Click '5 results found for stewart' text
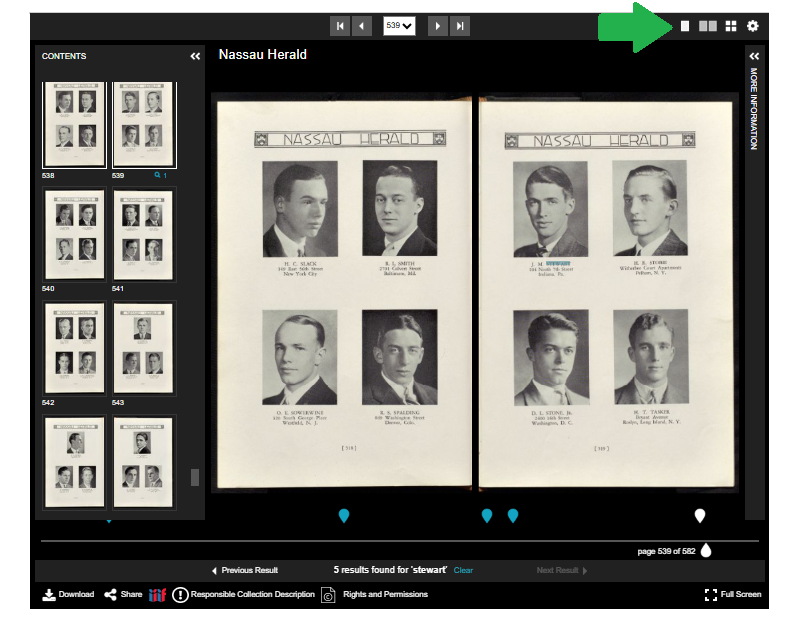Image resolution: width=798 pixels, height=618 pixels. tap(390, 570)
